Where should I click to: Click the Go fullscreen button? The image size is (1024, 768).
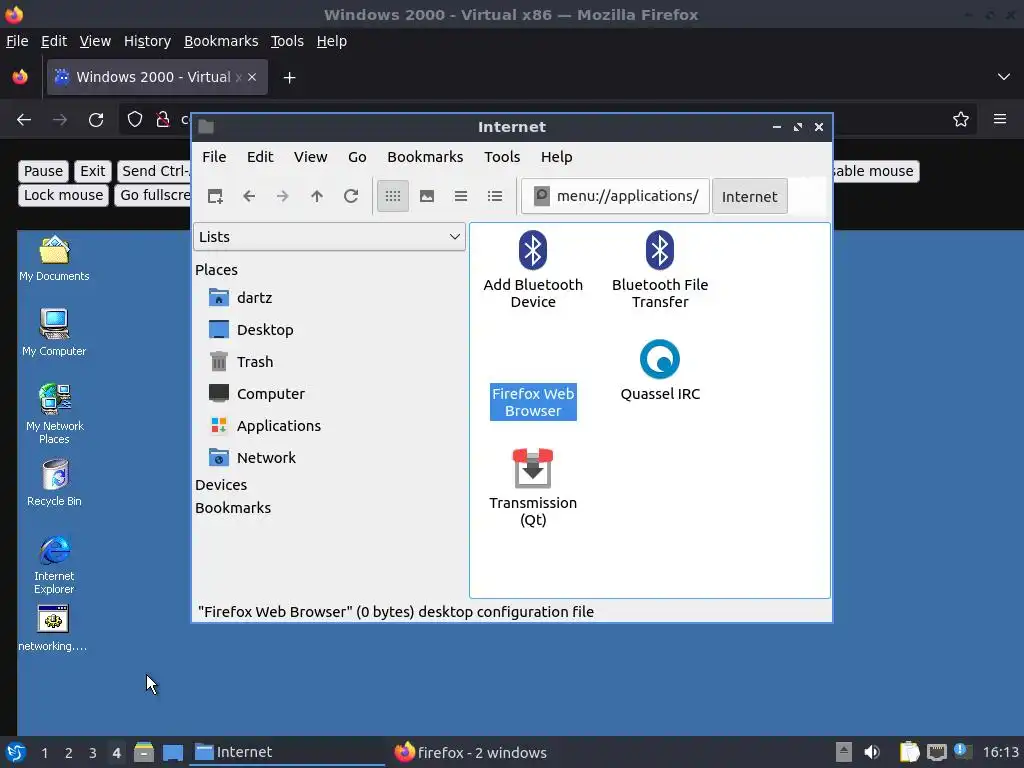(154, 195)
